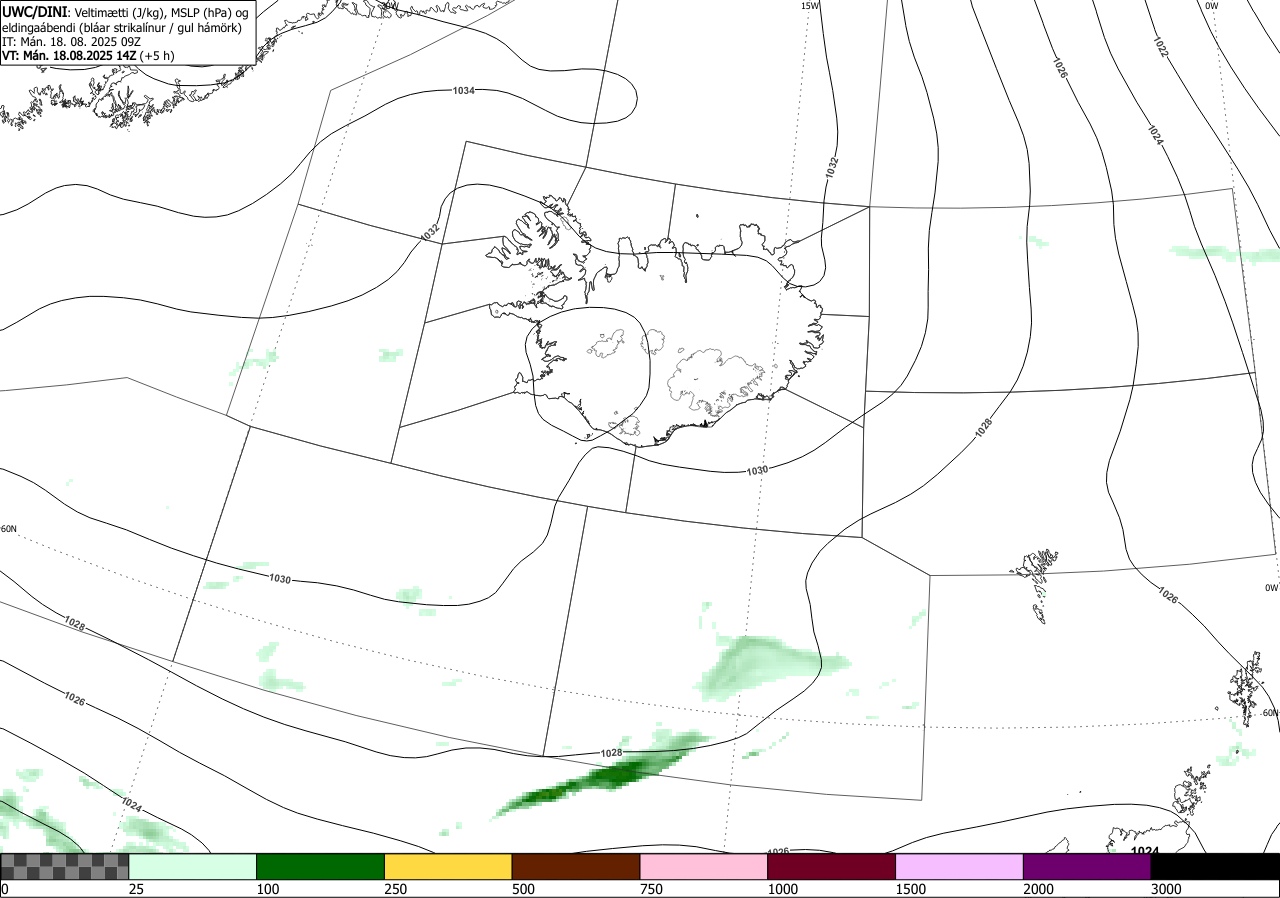This screenshot has width=1280, height=898.
Task: Choose the yellow 250–500 legend swatch
Action: 448,866
